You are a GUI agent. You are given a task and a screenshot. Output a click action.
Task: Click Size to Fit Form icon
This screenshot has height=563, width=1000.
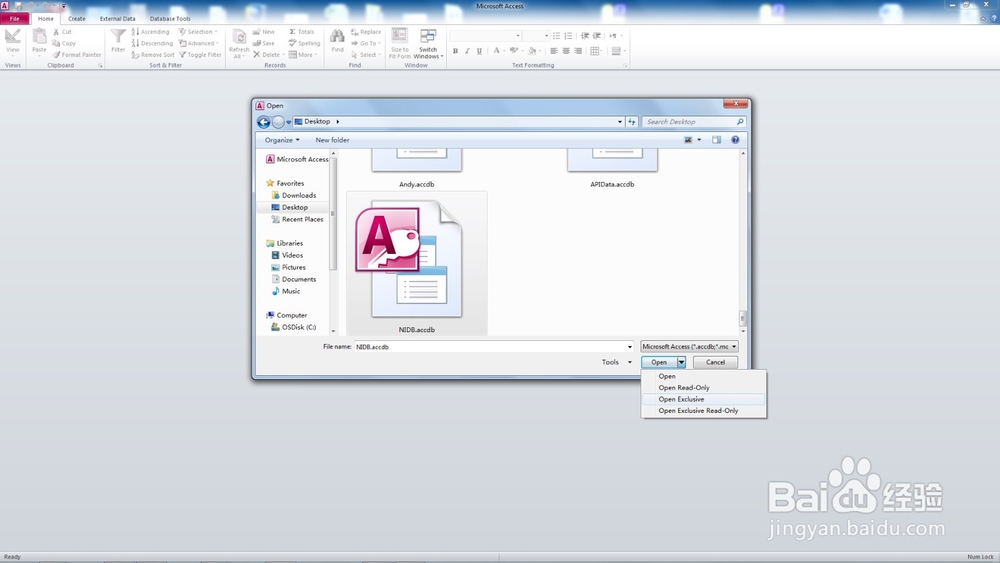[x=400, y=36]
